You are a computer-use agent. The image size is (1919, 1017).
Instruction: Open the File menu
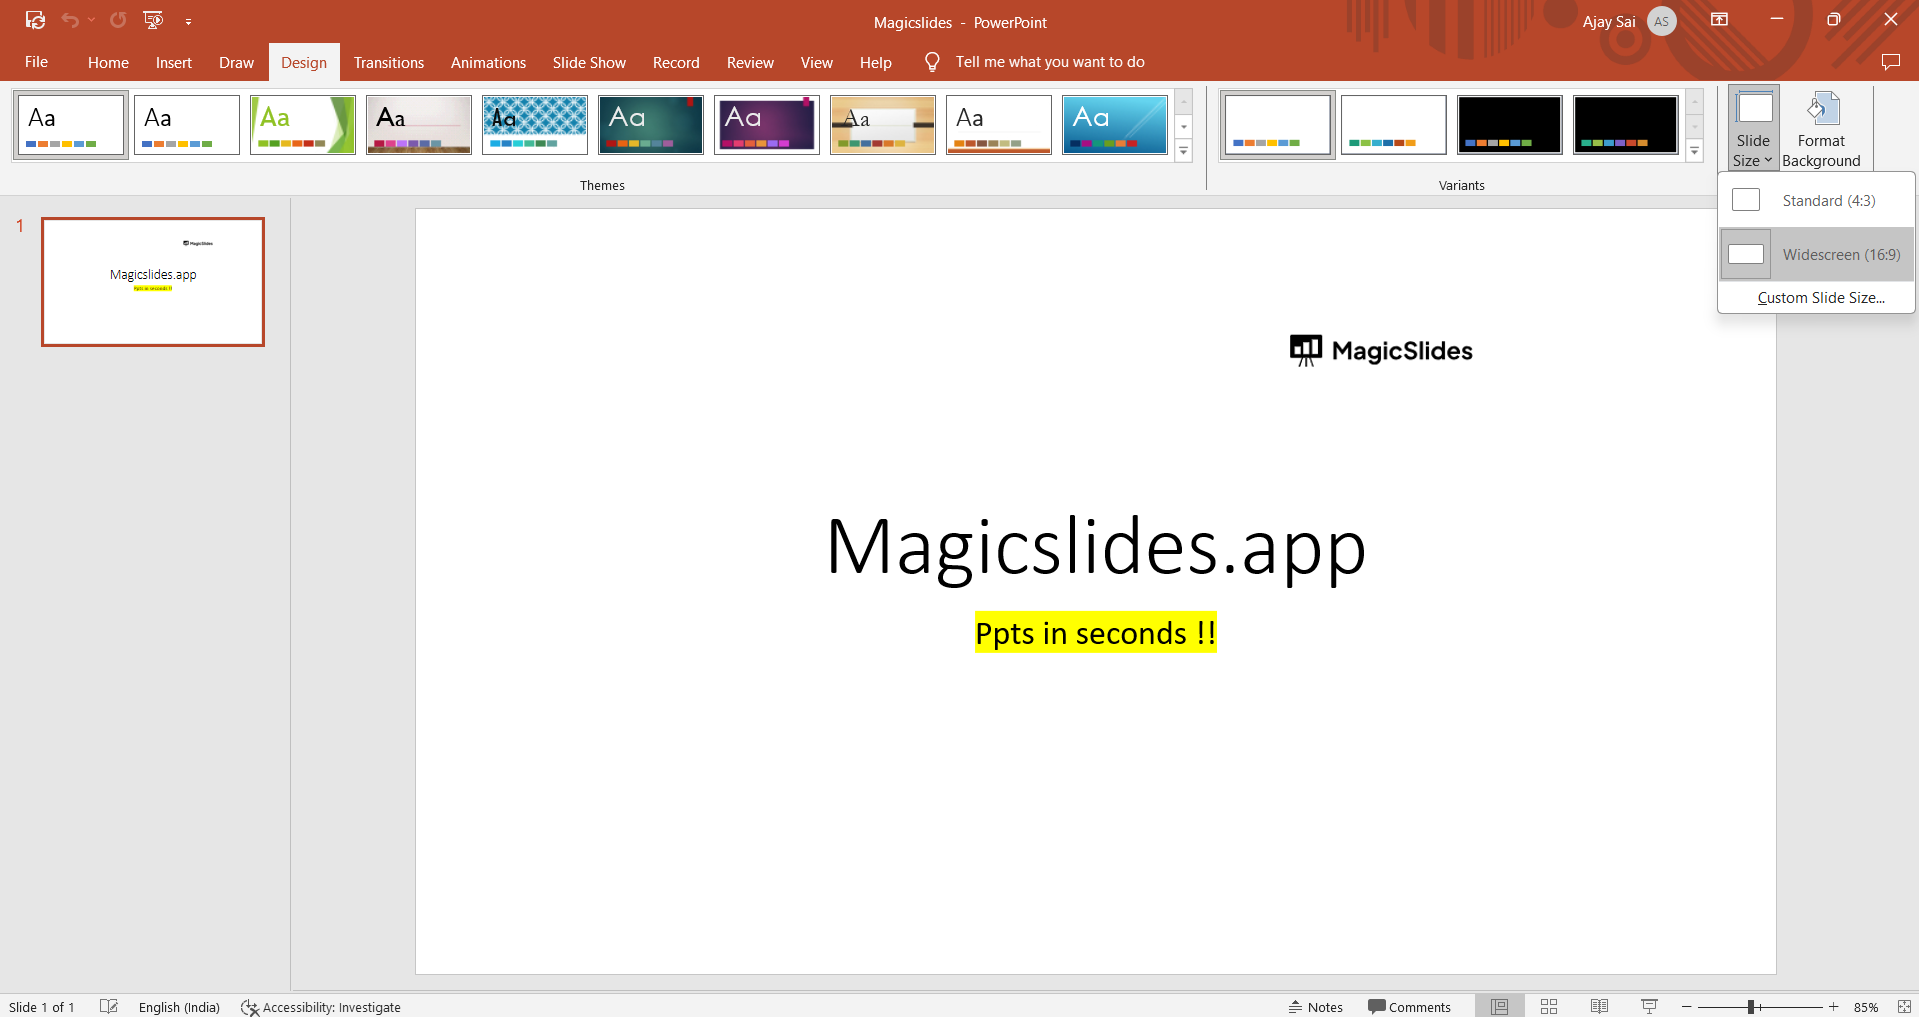click(36, 62)
